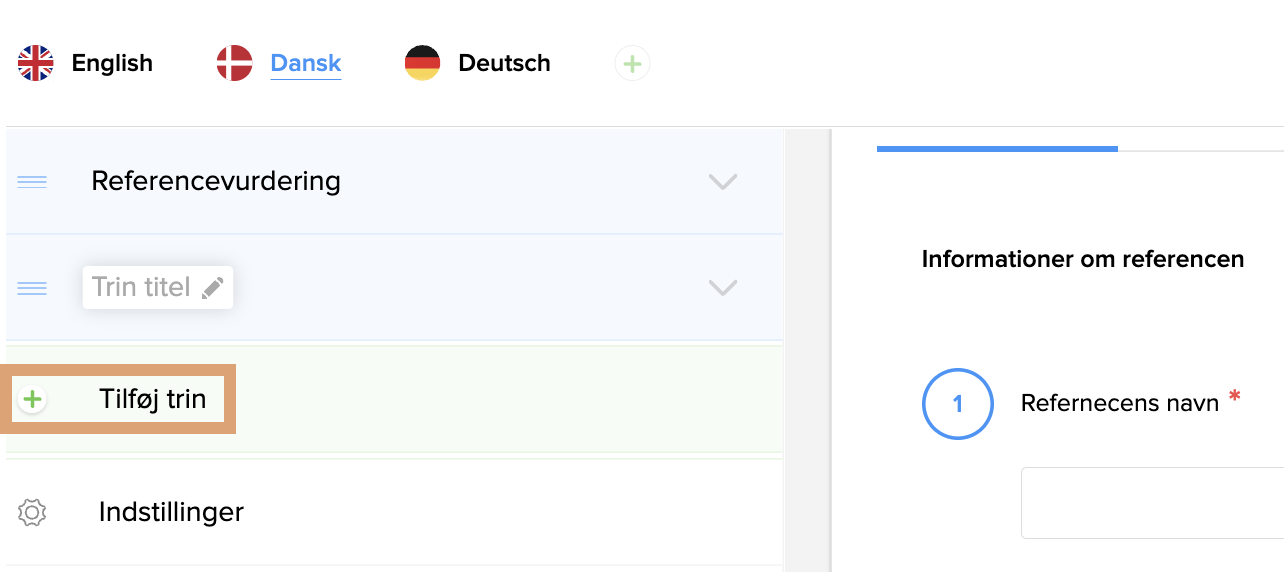Click the green plus icon for Tilføj trin

(x=33, y=400)
